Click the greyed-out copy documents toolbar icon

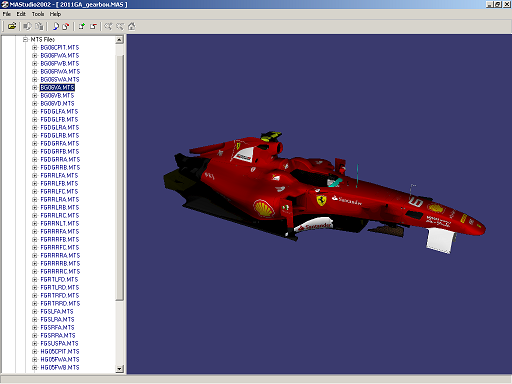[39, 26]
